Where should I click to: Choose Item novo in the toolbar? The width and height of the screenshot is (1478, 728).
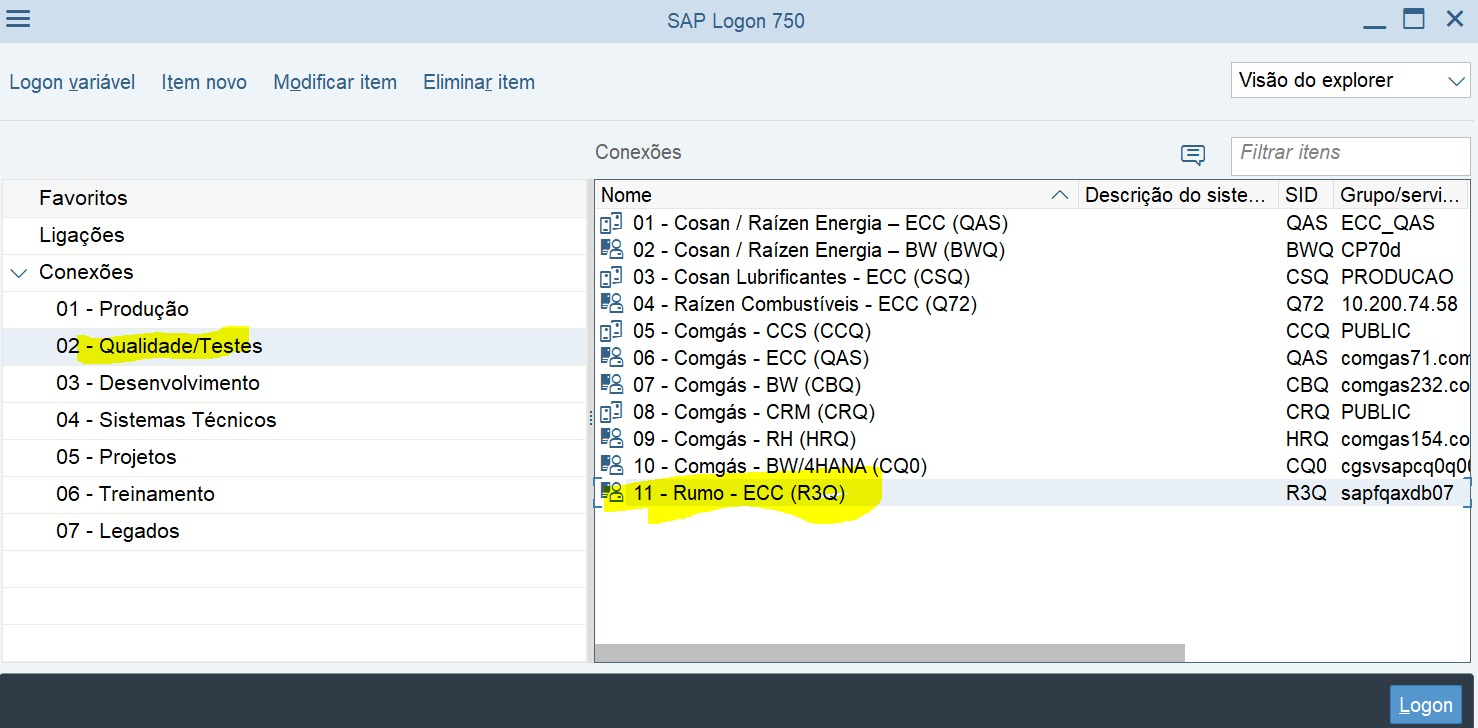point(204,82)
